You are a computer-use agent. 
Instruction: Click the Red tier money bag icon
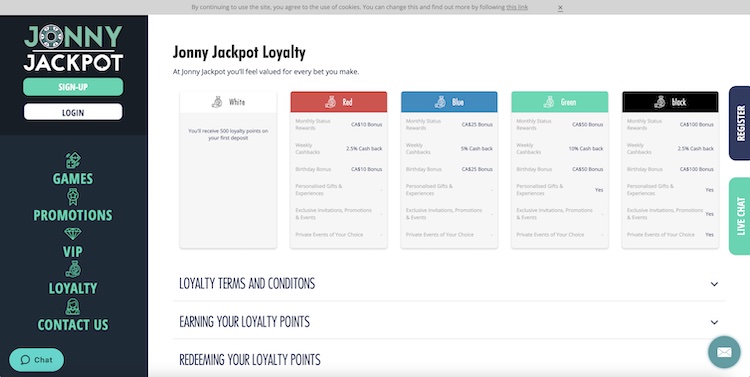(331, 102)
